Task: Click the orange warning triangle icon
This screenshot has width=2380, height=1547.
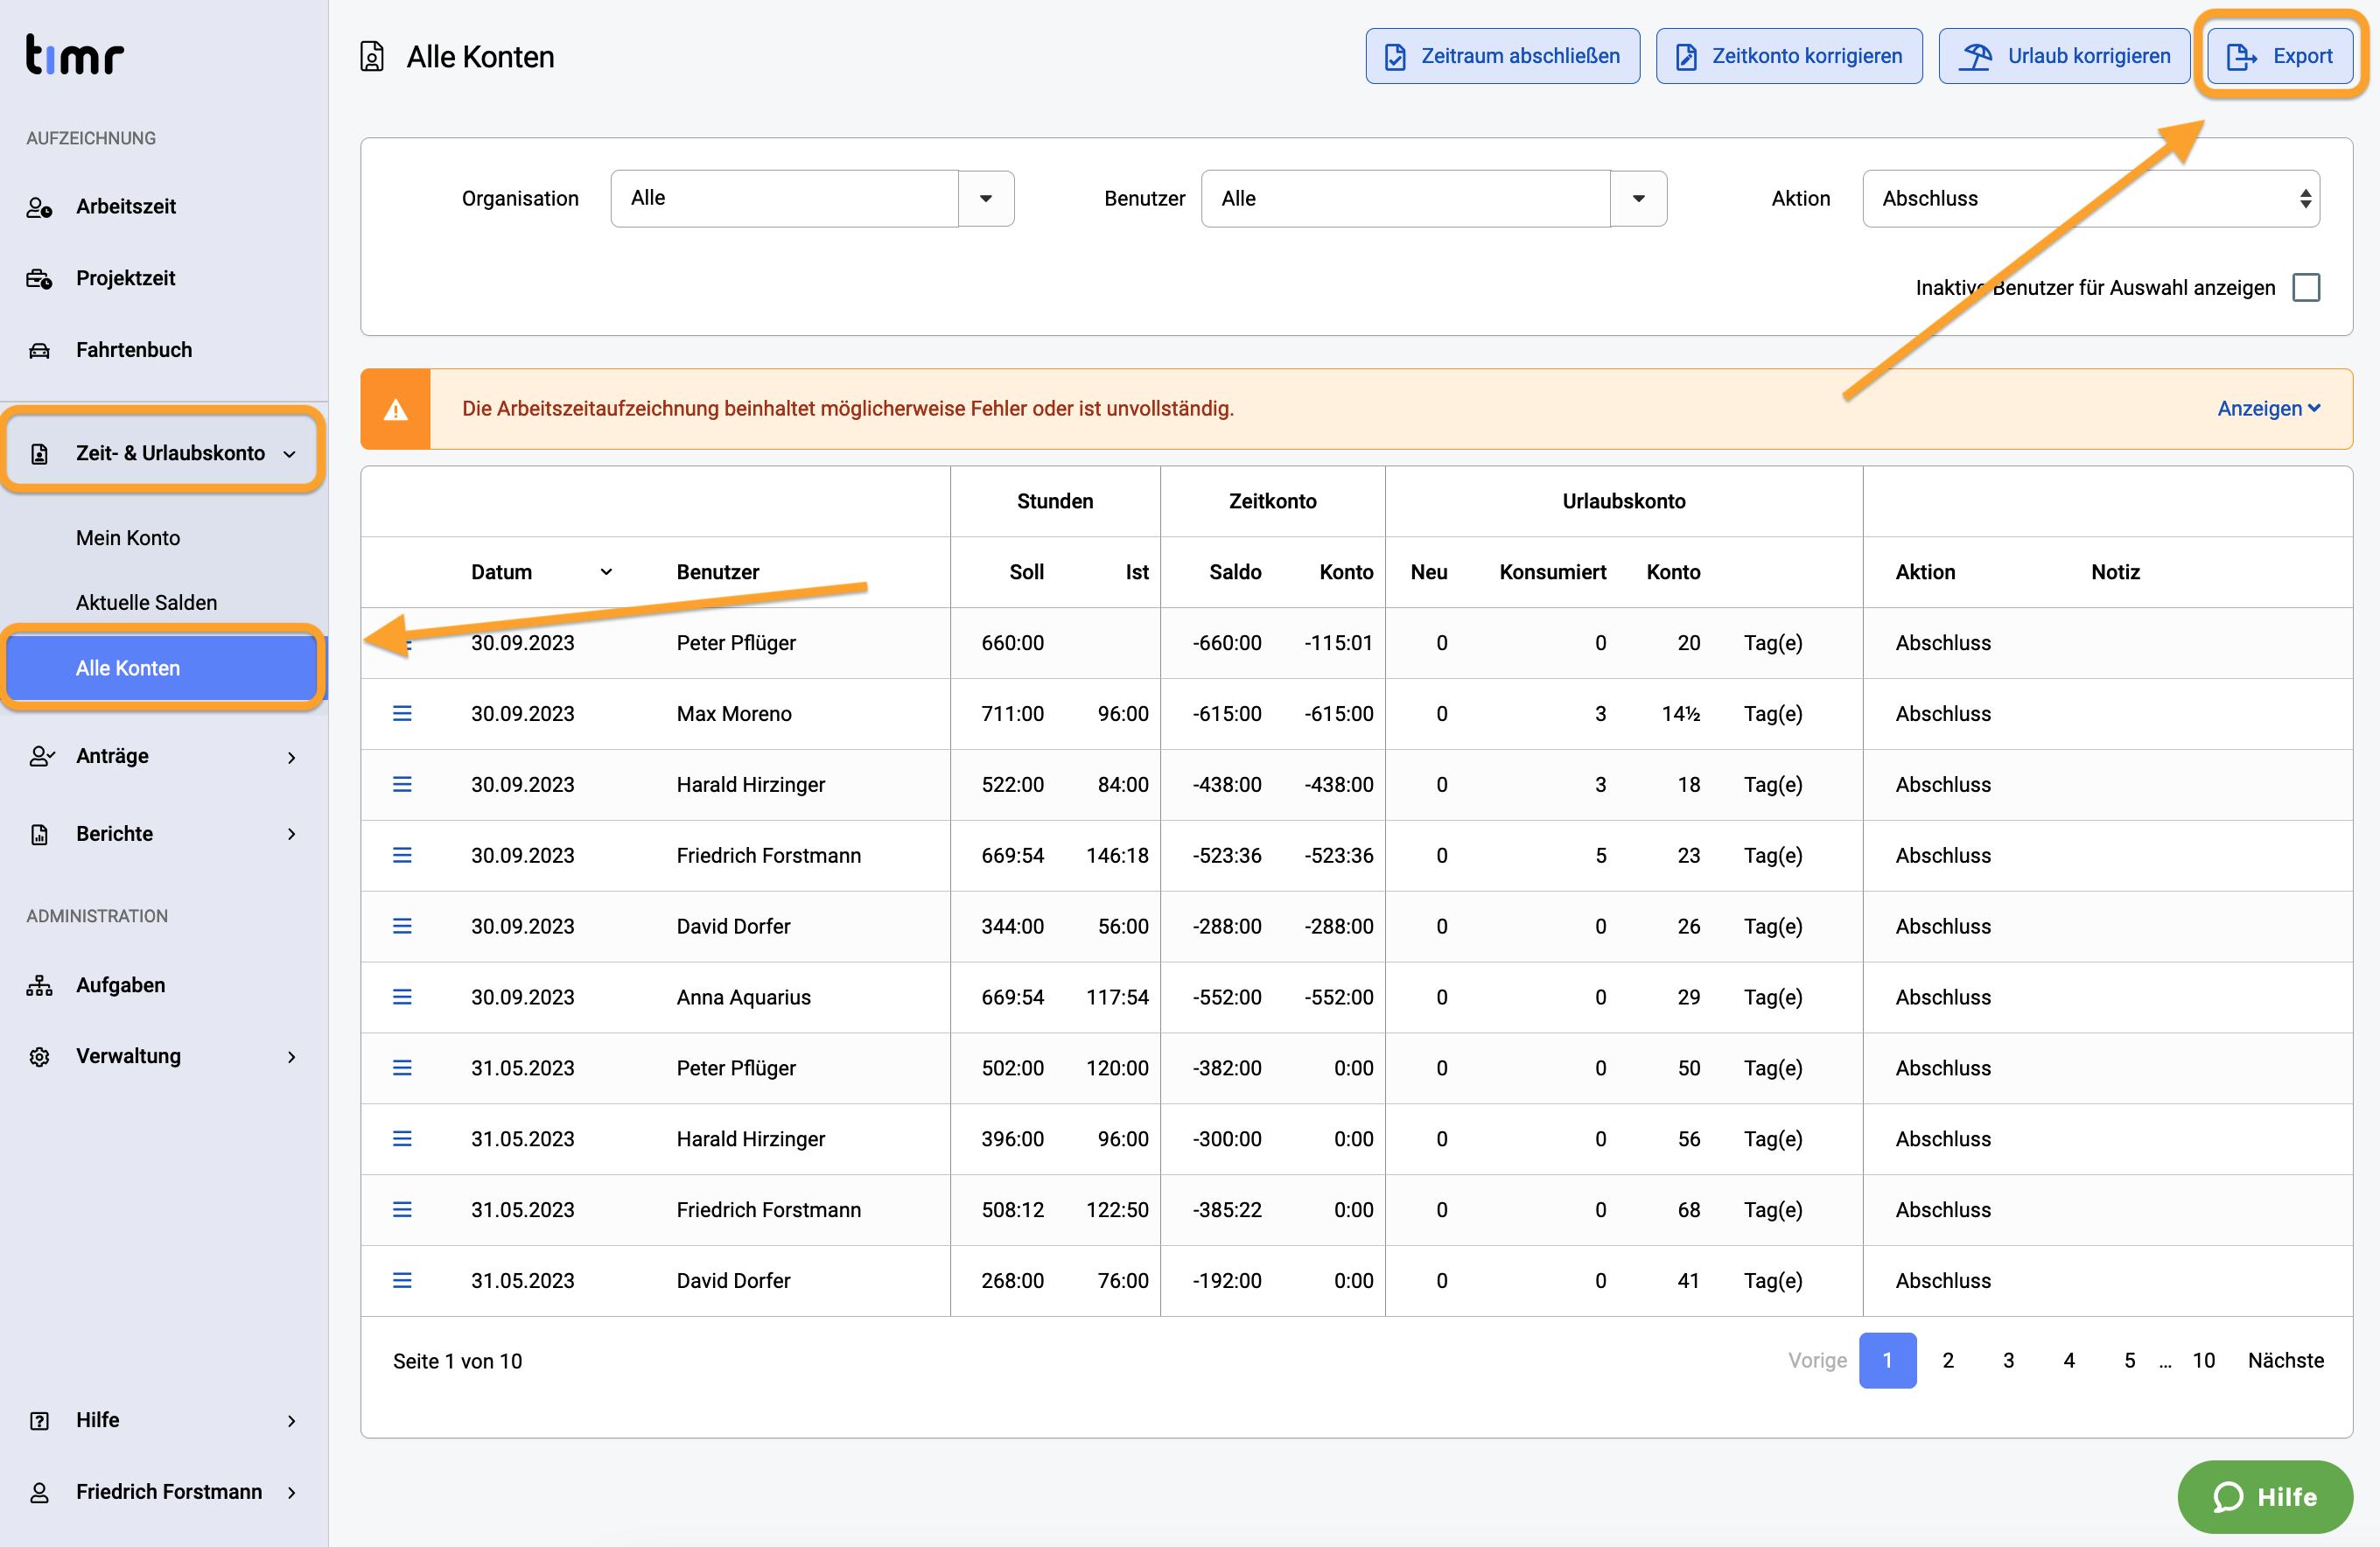Action: [396, 409]
